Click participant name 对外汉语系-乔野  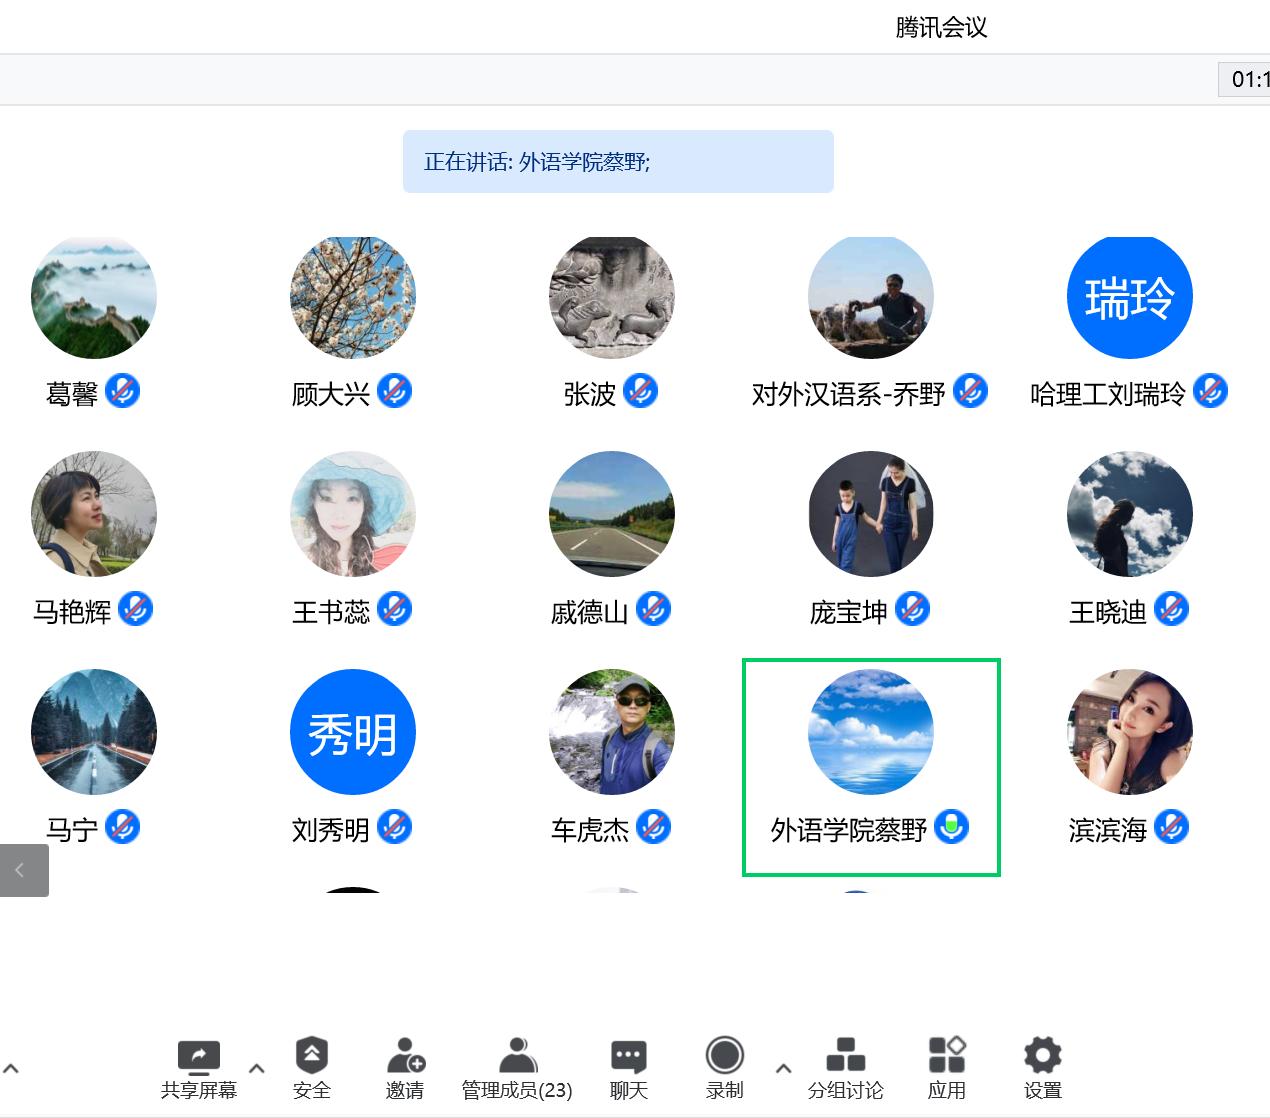pyautogui.click(x=848, y=395)
